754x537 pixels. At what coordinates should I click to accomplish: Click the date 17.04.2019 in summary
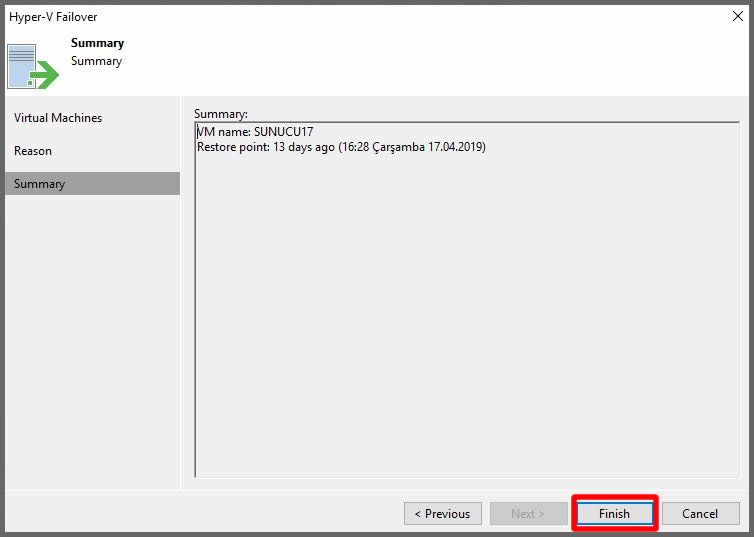(x=455, y=147)
